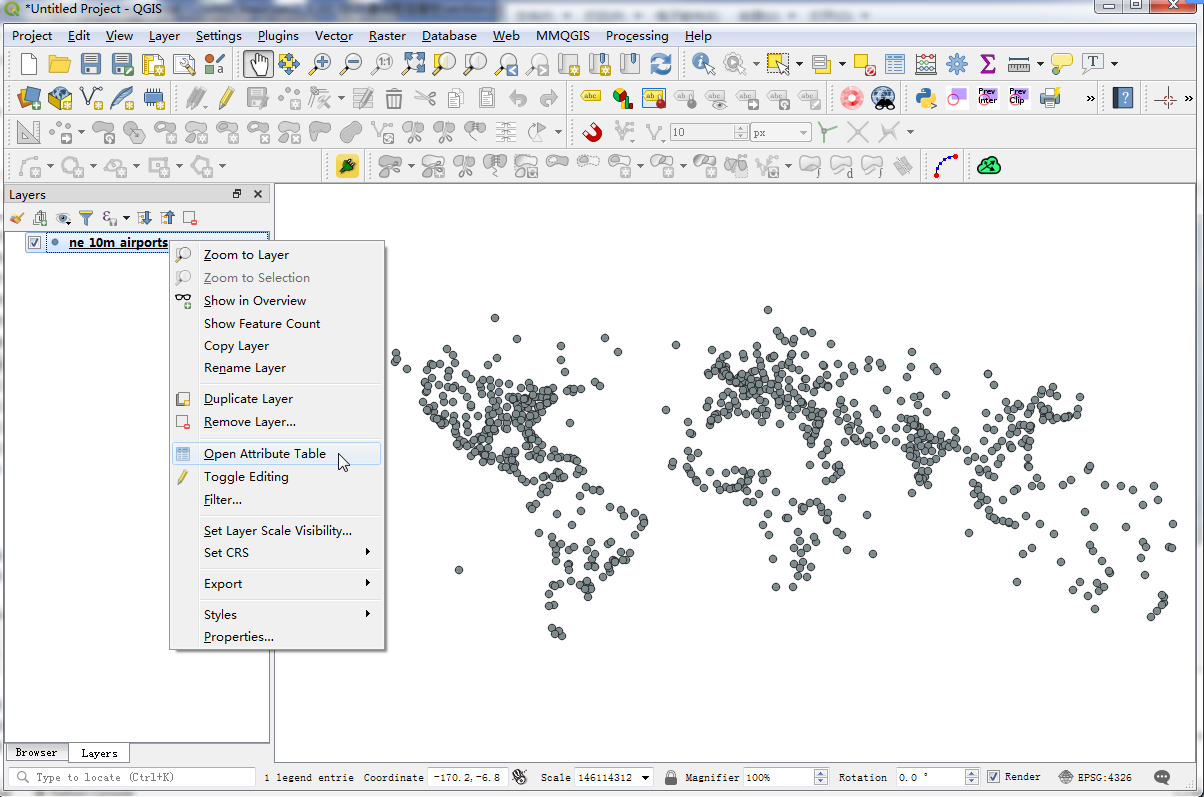Open the Vector menu
Image resolution: width=1204 pixels, height=797 pixels.
(334, 36)
